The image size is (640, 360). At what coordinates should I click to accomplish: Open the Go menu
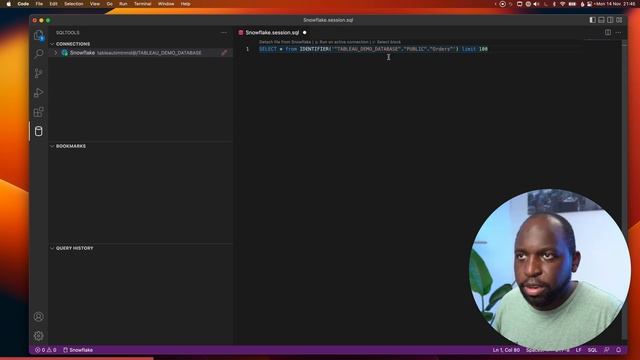click(x=109, y=4)
